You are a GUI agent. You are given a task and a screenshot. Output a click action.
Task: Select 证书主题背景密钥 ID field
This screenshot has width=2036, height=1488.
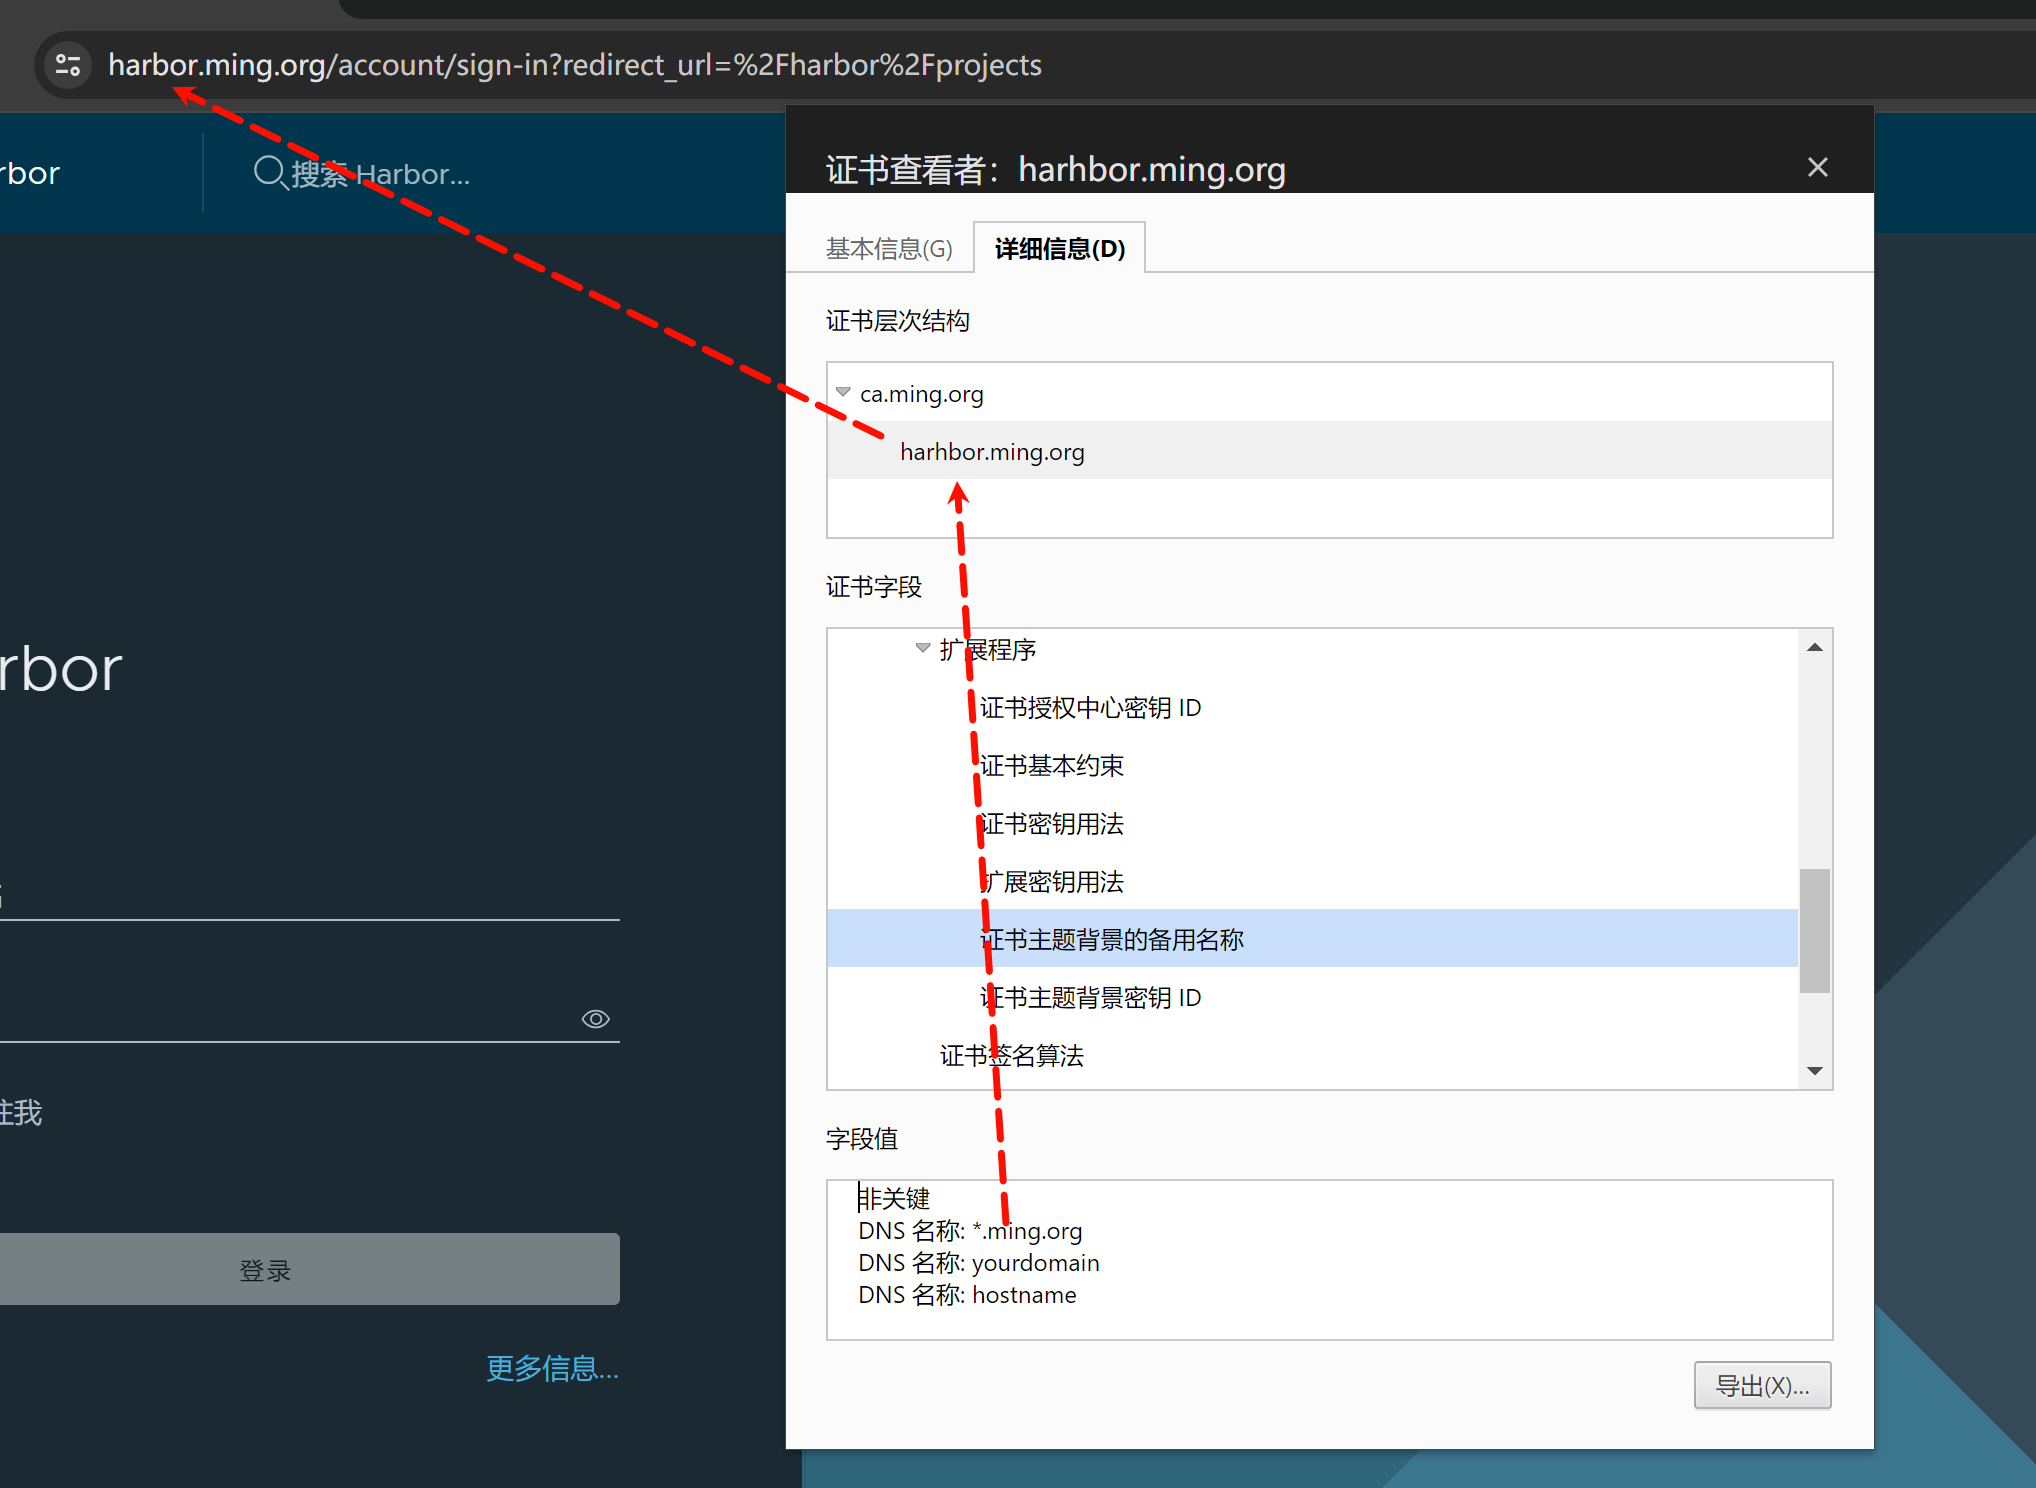tap(1090, 998)
